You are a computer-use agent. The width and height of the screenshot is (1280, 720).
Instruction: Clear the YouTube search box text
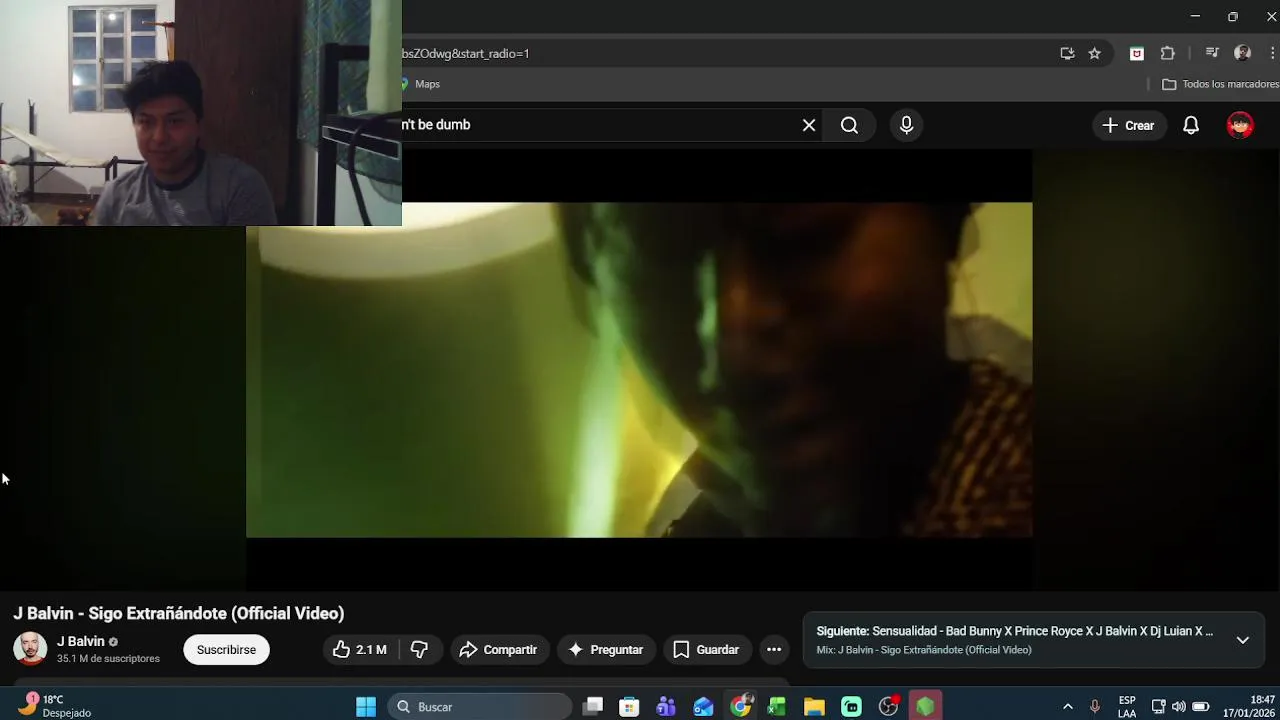809,125
